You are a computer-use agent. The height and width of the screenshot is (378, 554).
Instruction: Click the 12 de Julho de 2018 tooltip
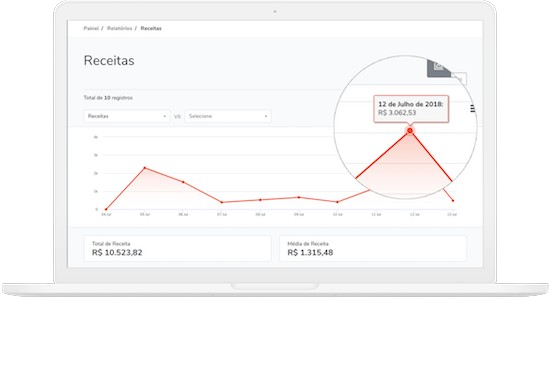point(411,109)
